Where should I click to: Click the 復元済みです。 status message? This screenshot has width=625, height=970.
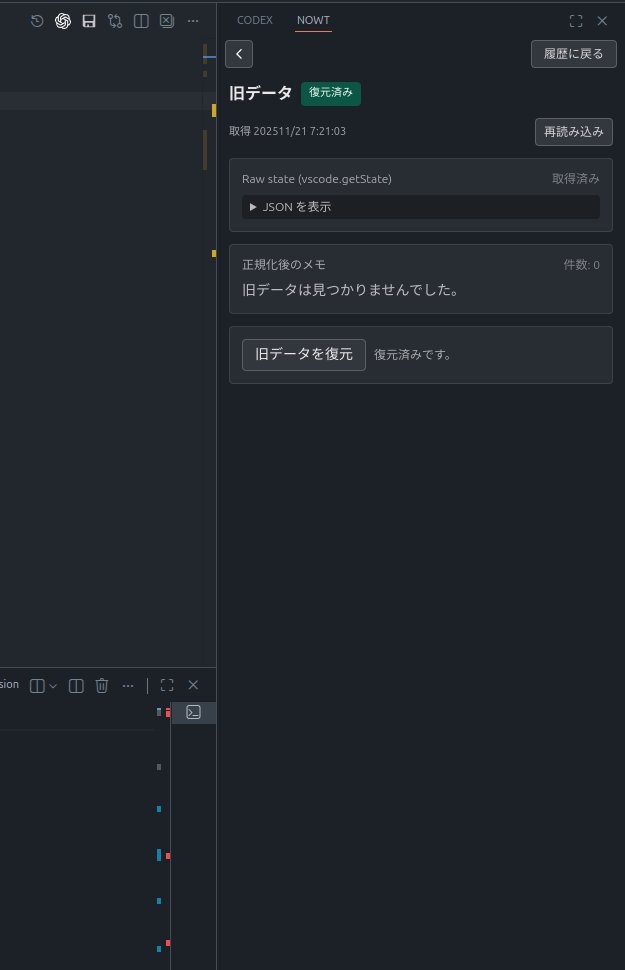pos(413,355)
